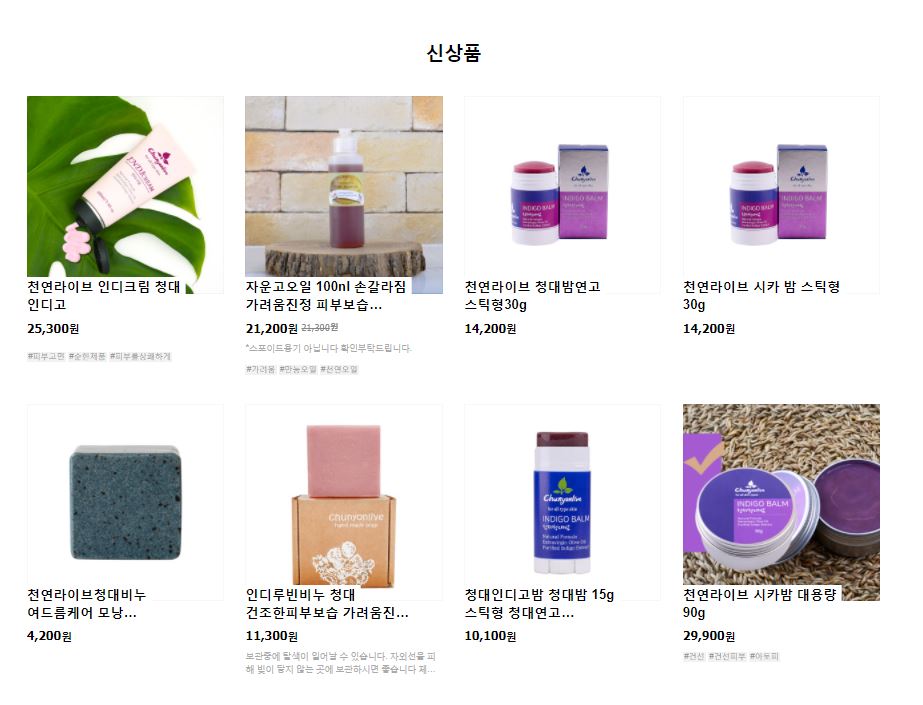
Task: Click the #건선피부 hashtag
Action: coord(727,656)
